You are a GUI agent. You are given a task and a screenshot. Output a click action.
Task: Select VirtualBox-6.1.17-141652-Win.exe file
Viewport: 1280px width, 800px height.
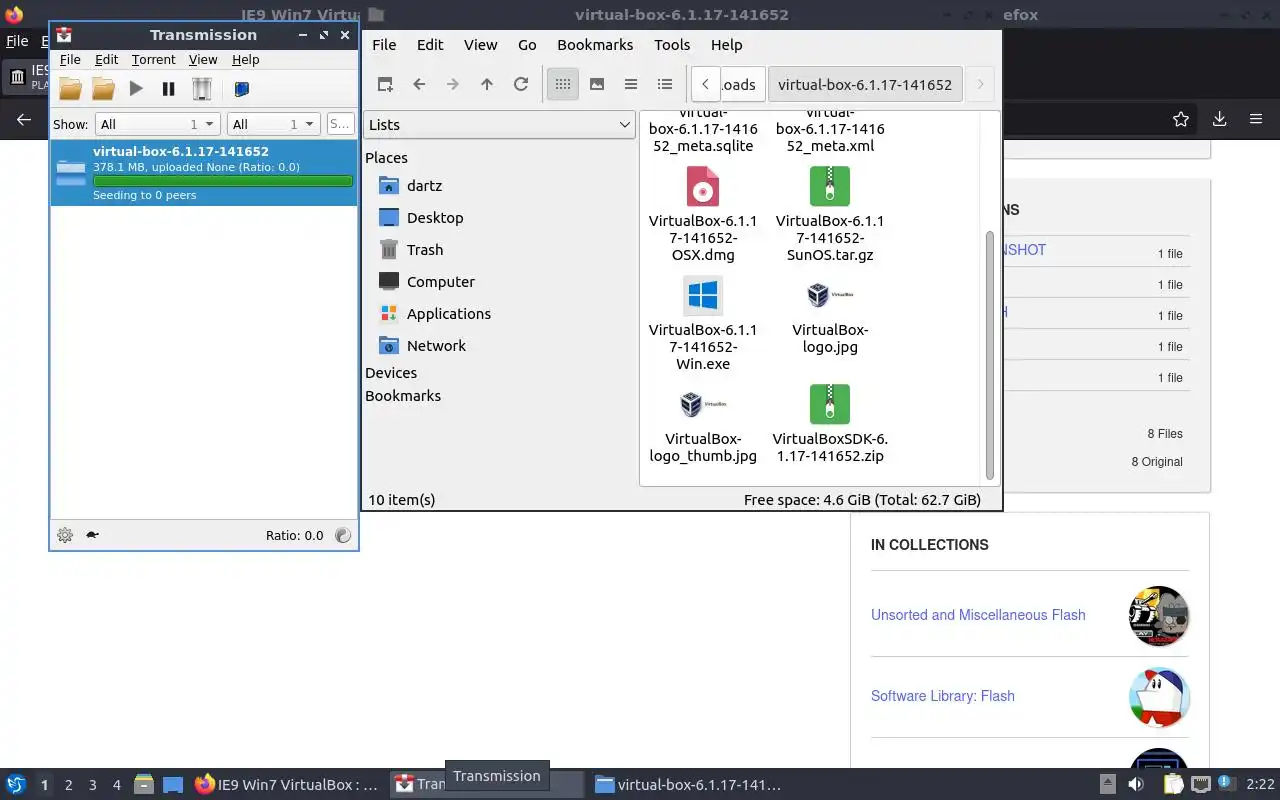[x=703, y=323]
